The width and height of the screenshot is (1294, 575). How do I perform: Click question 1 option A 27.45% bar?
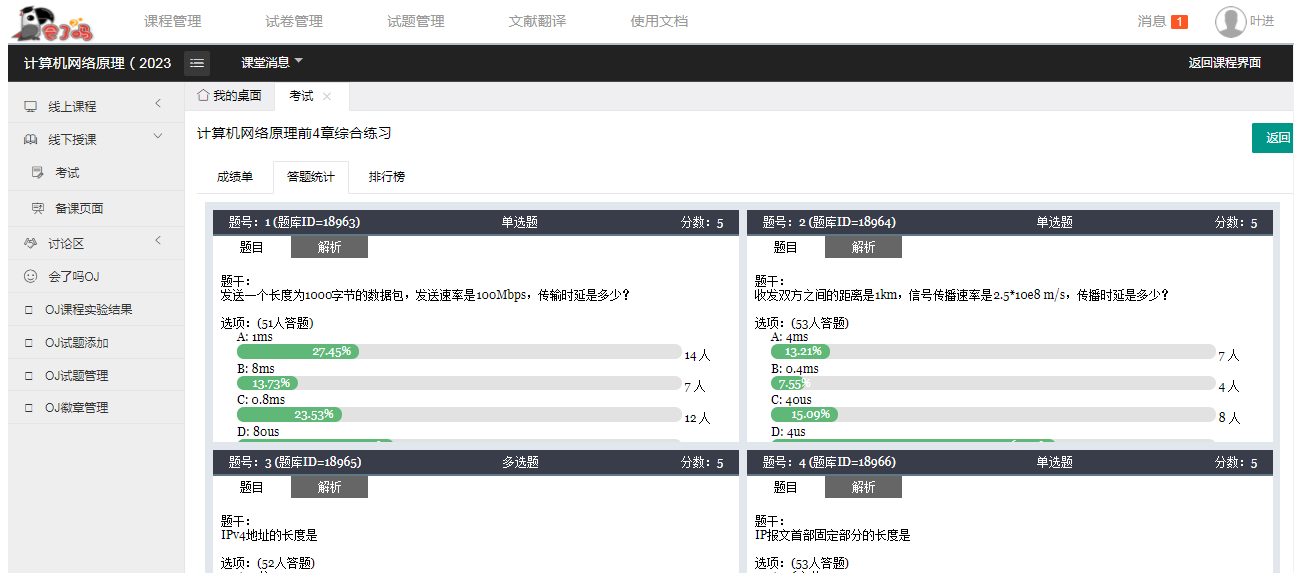click(298, 352)
